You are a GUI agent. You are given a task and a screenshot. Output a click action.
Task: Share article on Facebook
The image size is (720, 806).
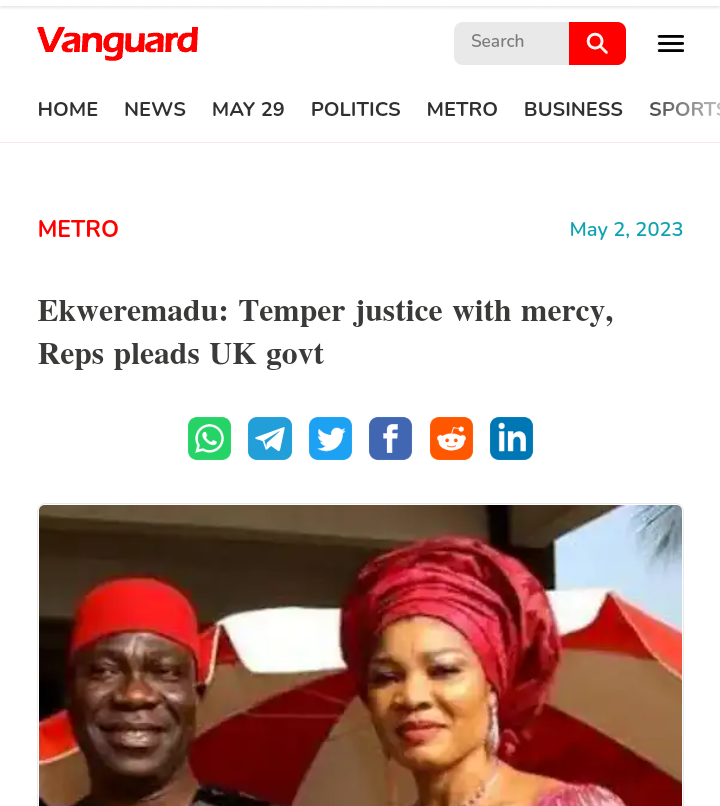pyautogui.click(x=391, y=438)
